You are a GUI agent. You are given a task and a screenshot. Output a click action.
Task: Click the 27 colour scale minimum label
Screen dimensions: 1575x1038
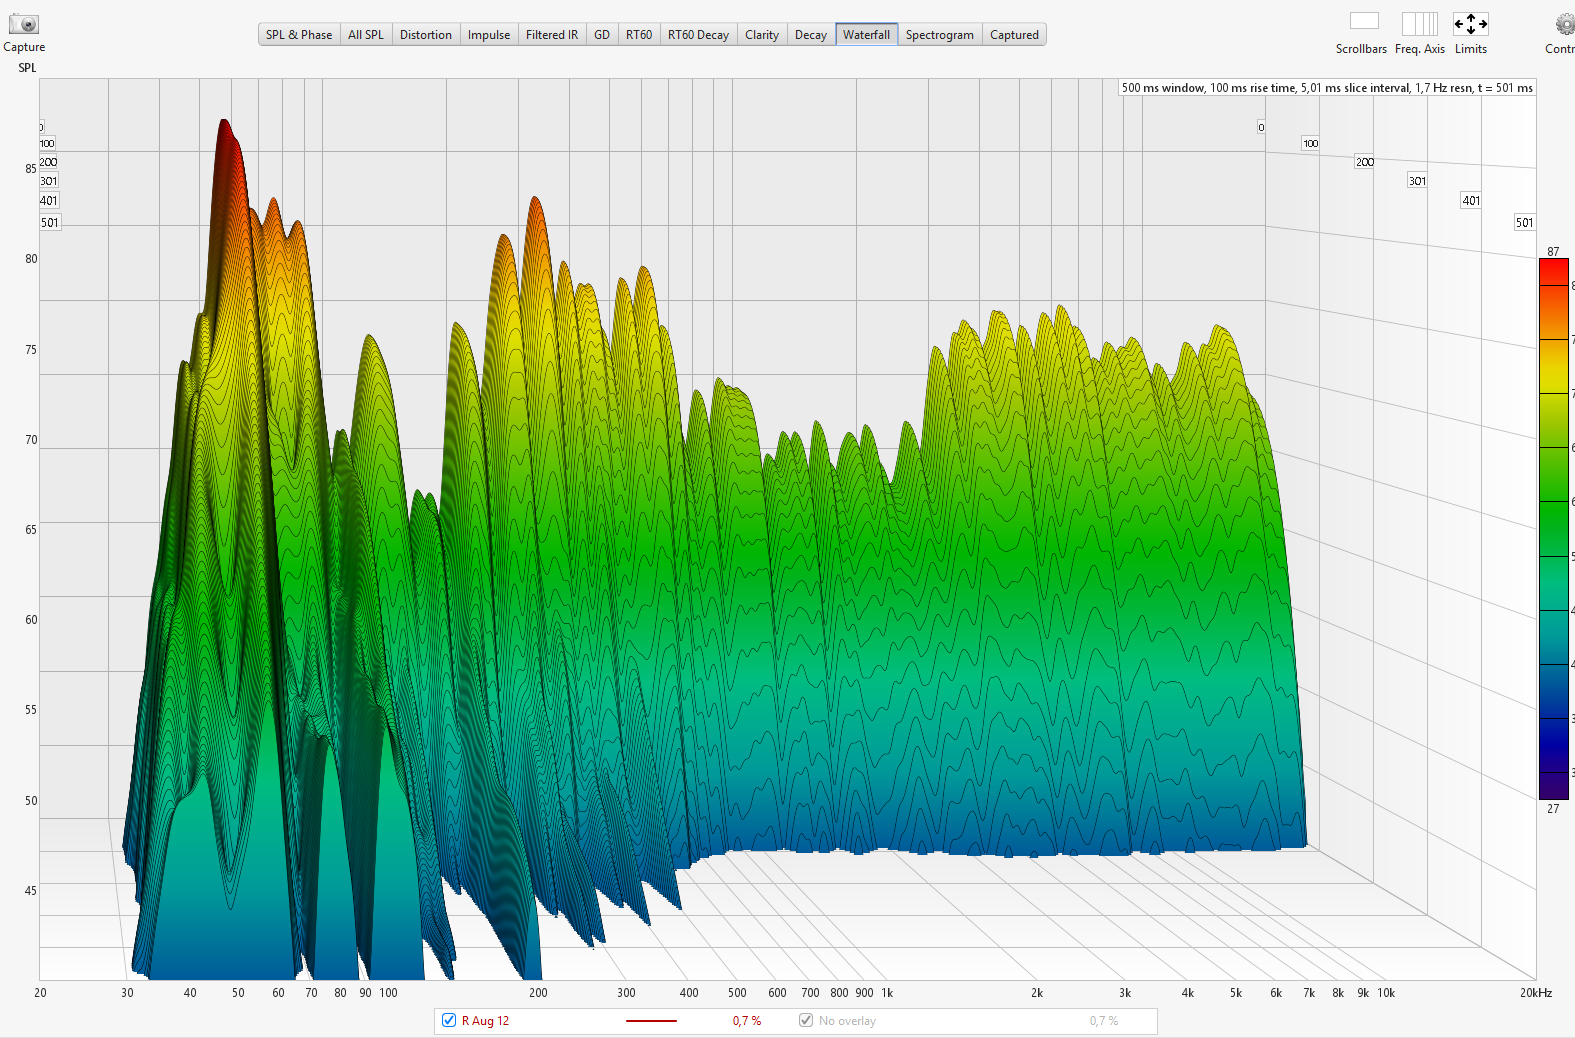(1553, 809)
